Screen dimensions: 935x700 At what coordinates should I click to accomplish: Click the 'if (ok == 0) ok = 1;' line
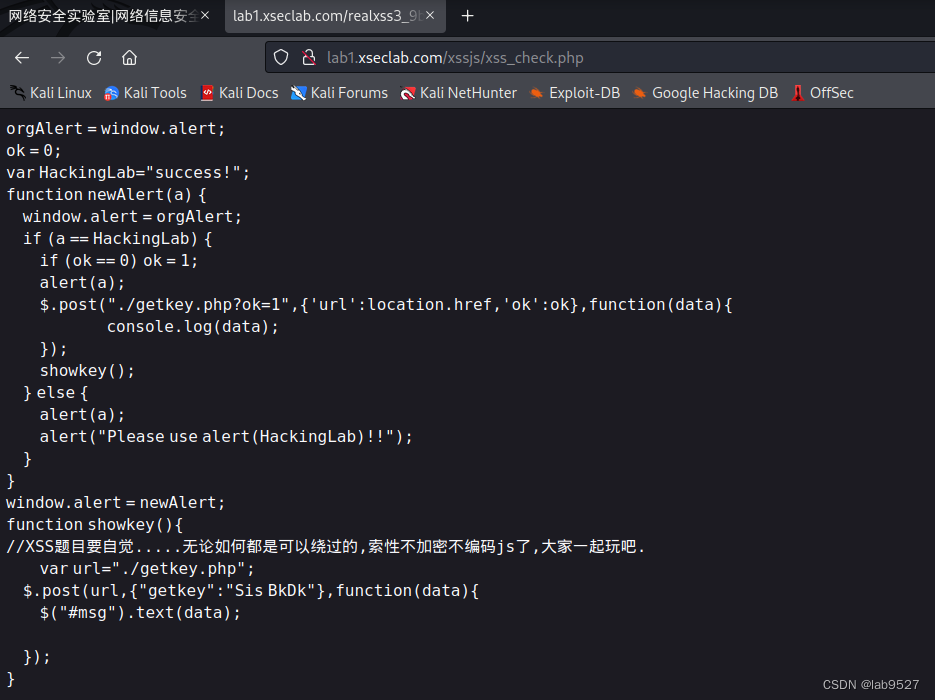(x=119, y=261)
